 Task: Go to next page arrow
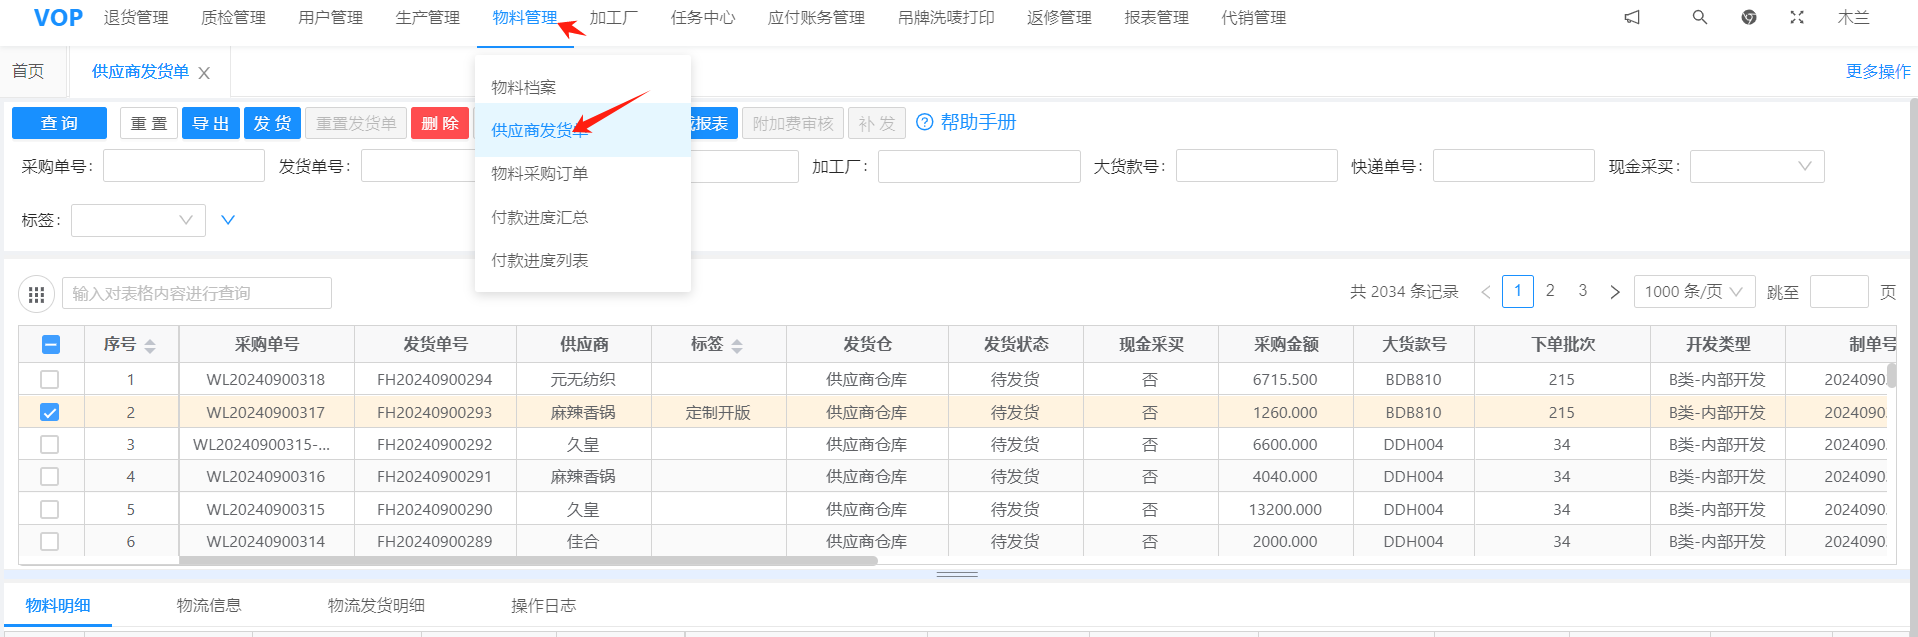click(1614, 292)
